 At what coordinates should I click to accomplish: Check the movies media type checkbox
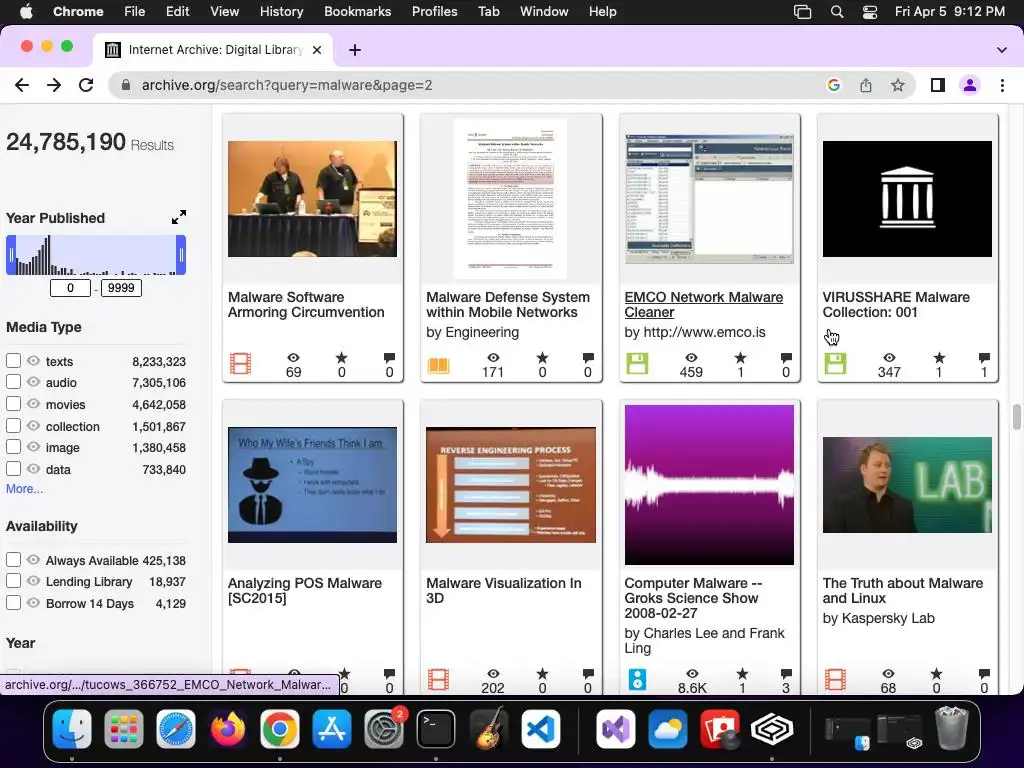[x=13, y=404]
